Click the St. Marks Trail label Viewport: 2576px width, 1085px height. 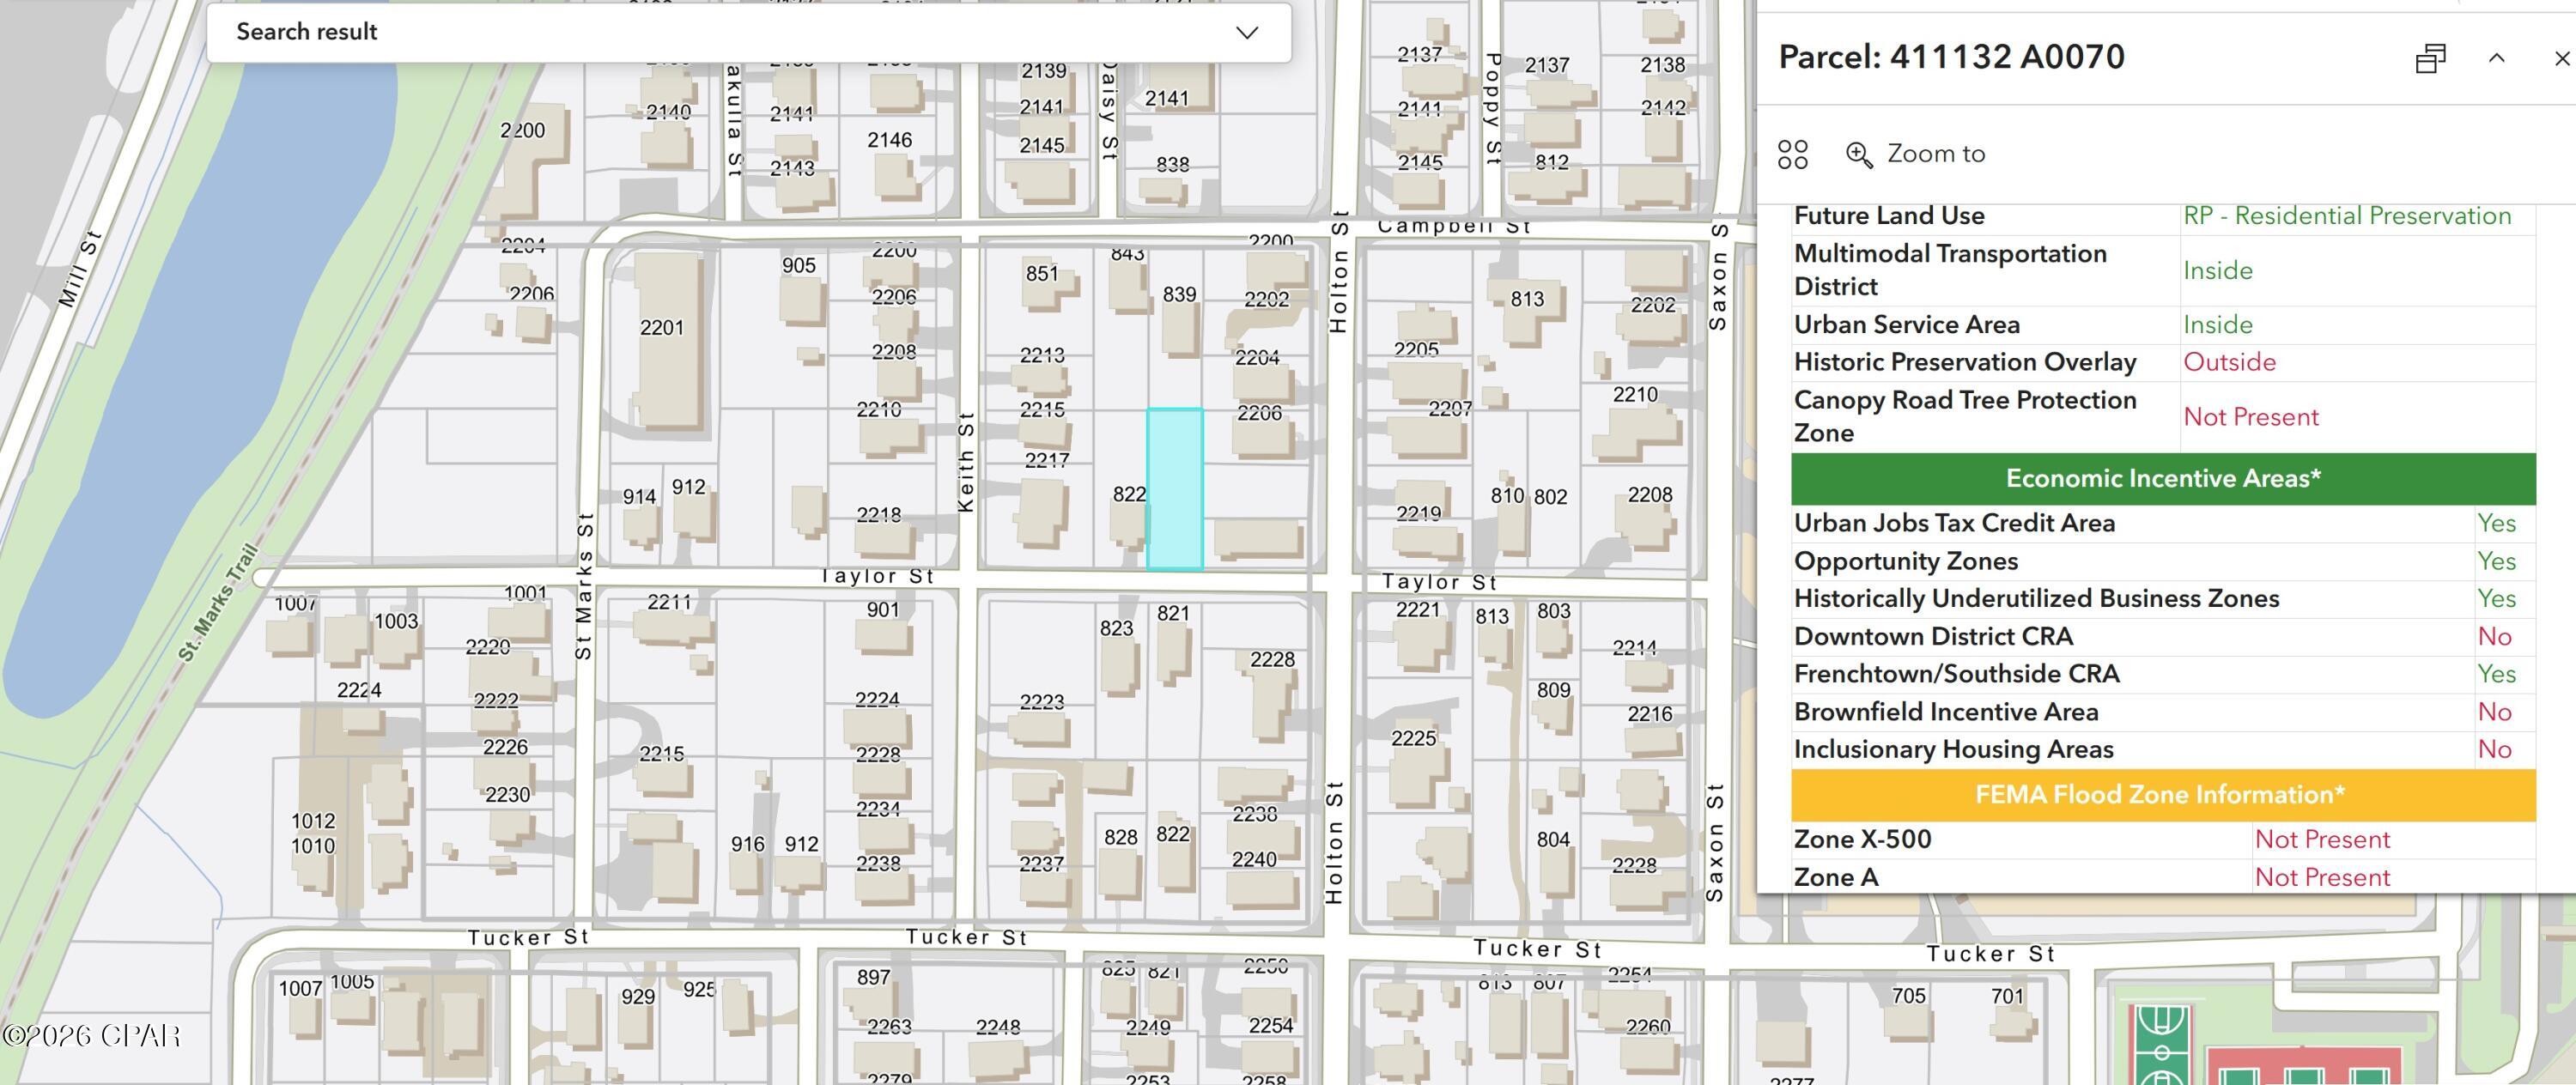[x=218, y=603]
